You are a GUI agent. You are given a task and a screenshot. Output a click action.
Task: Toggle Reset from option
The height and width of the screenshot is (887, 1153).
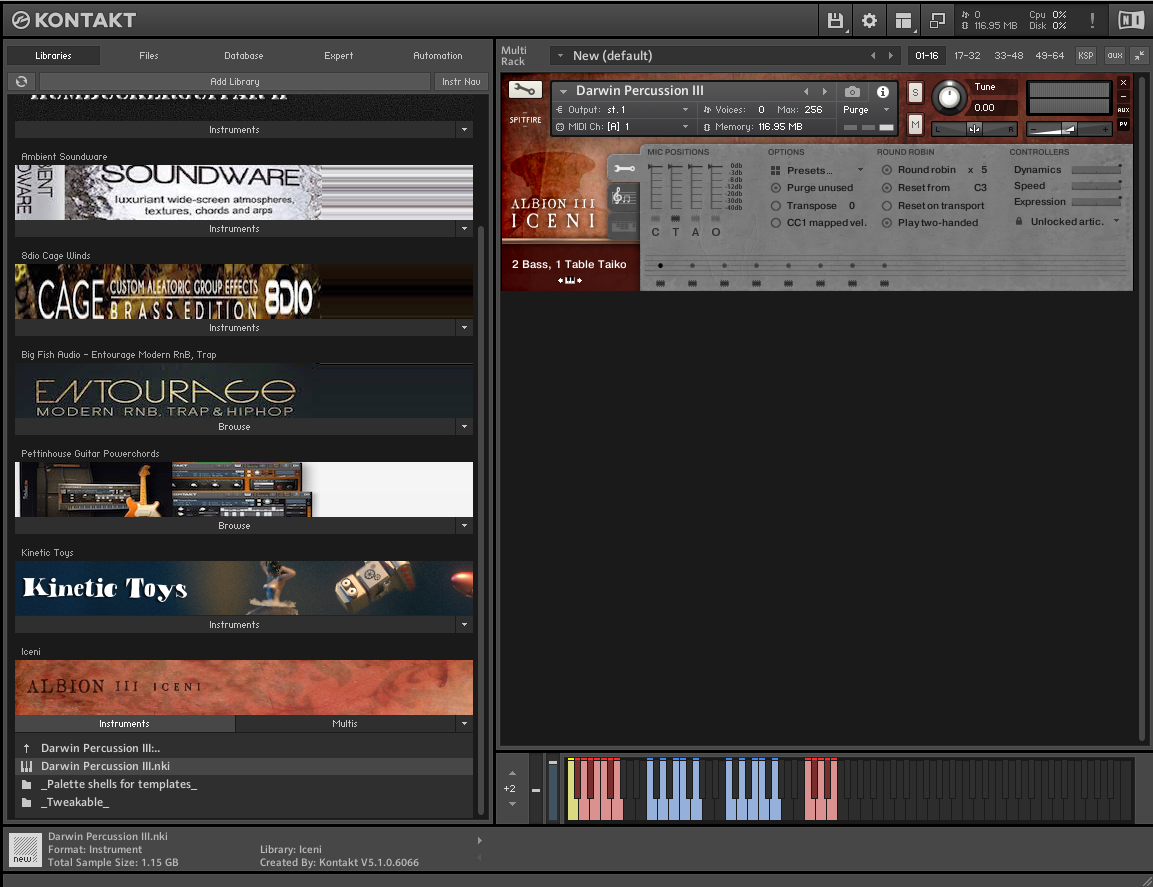[887, 188]
